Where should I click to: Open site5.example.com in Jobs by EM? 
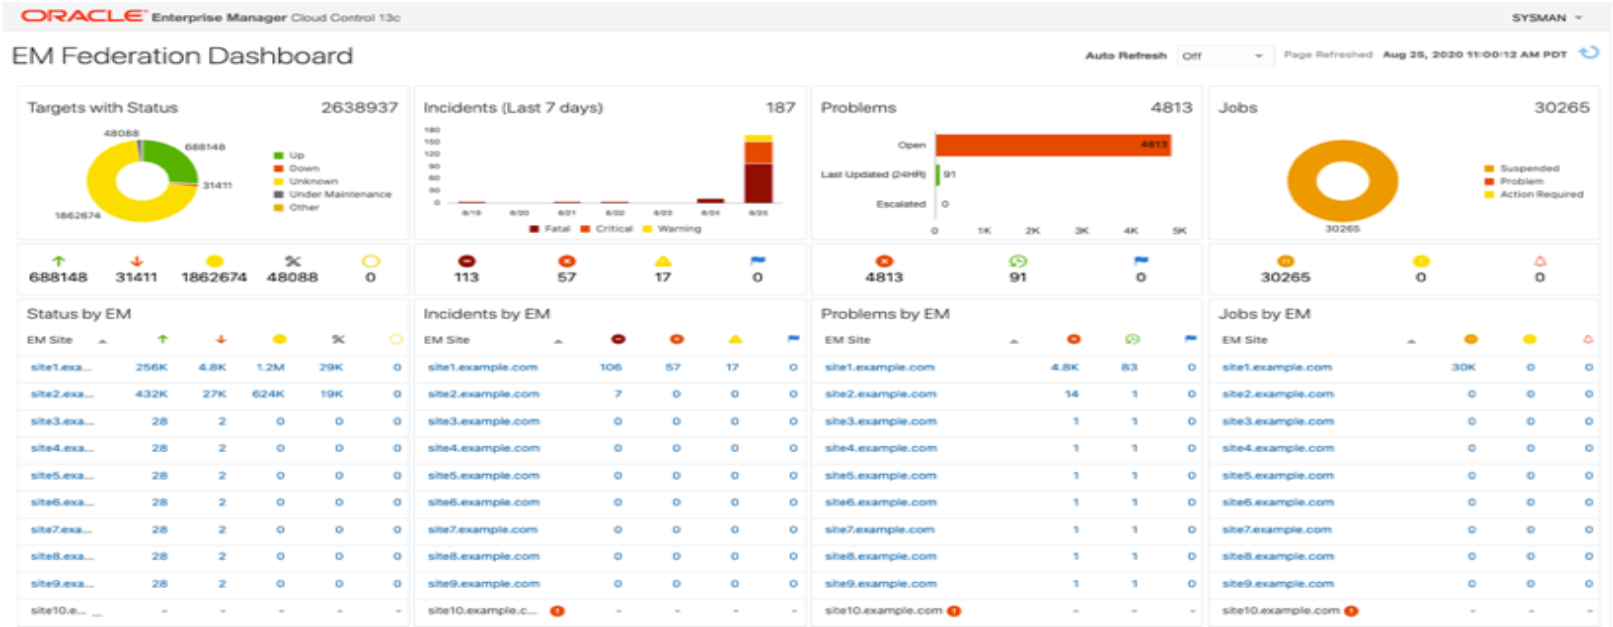(x=1277, y=475)
